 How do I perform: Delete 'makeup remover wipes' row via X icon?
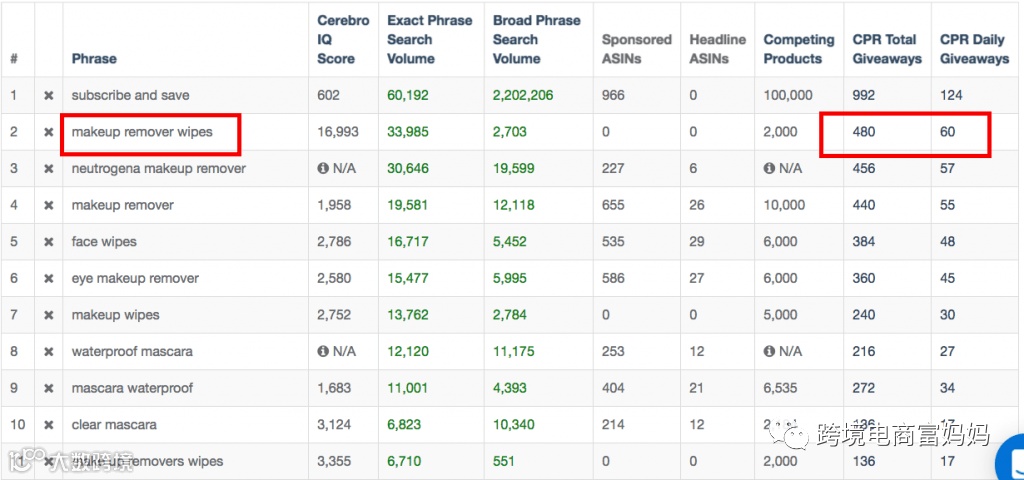(48, 132)
